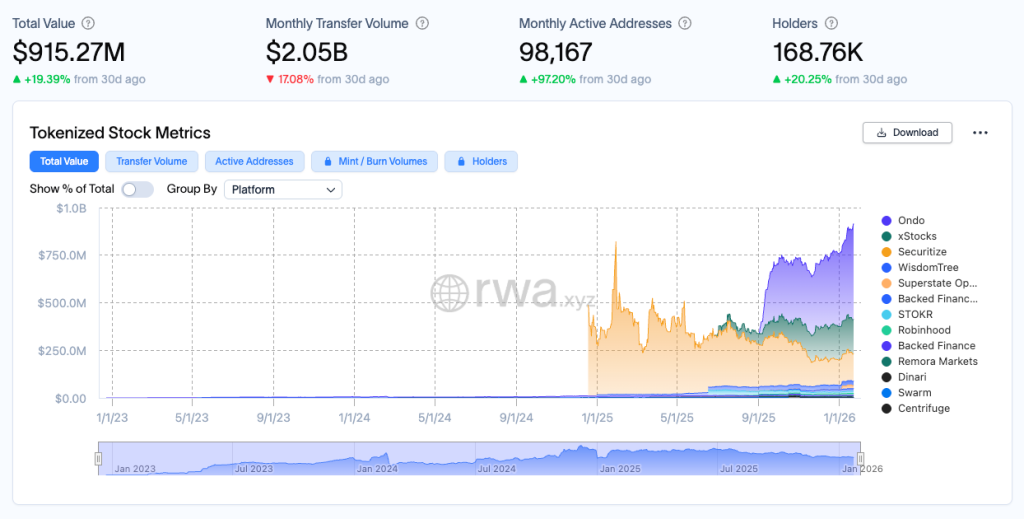Screen dimensions: 1024x519
Task: Click the Monthly Active Addresses help icon
Action: point(684,23)
